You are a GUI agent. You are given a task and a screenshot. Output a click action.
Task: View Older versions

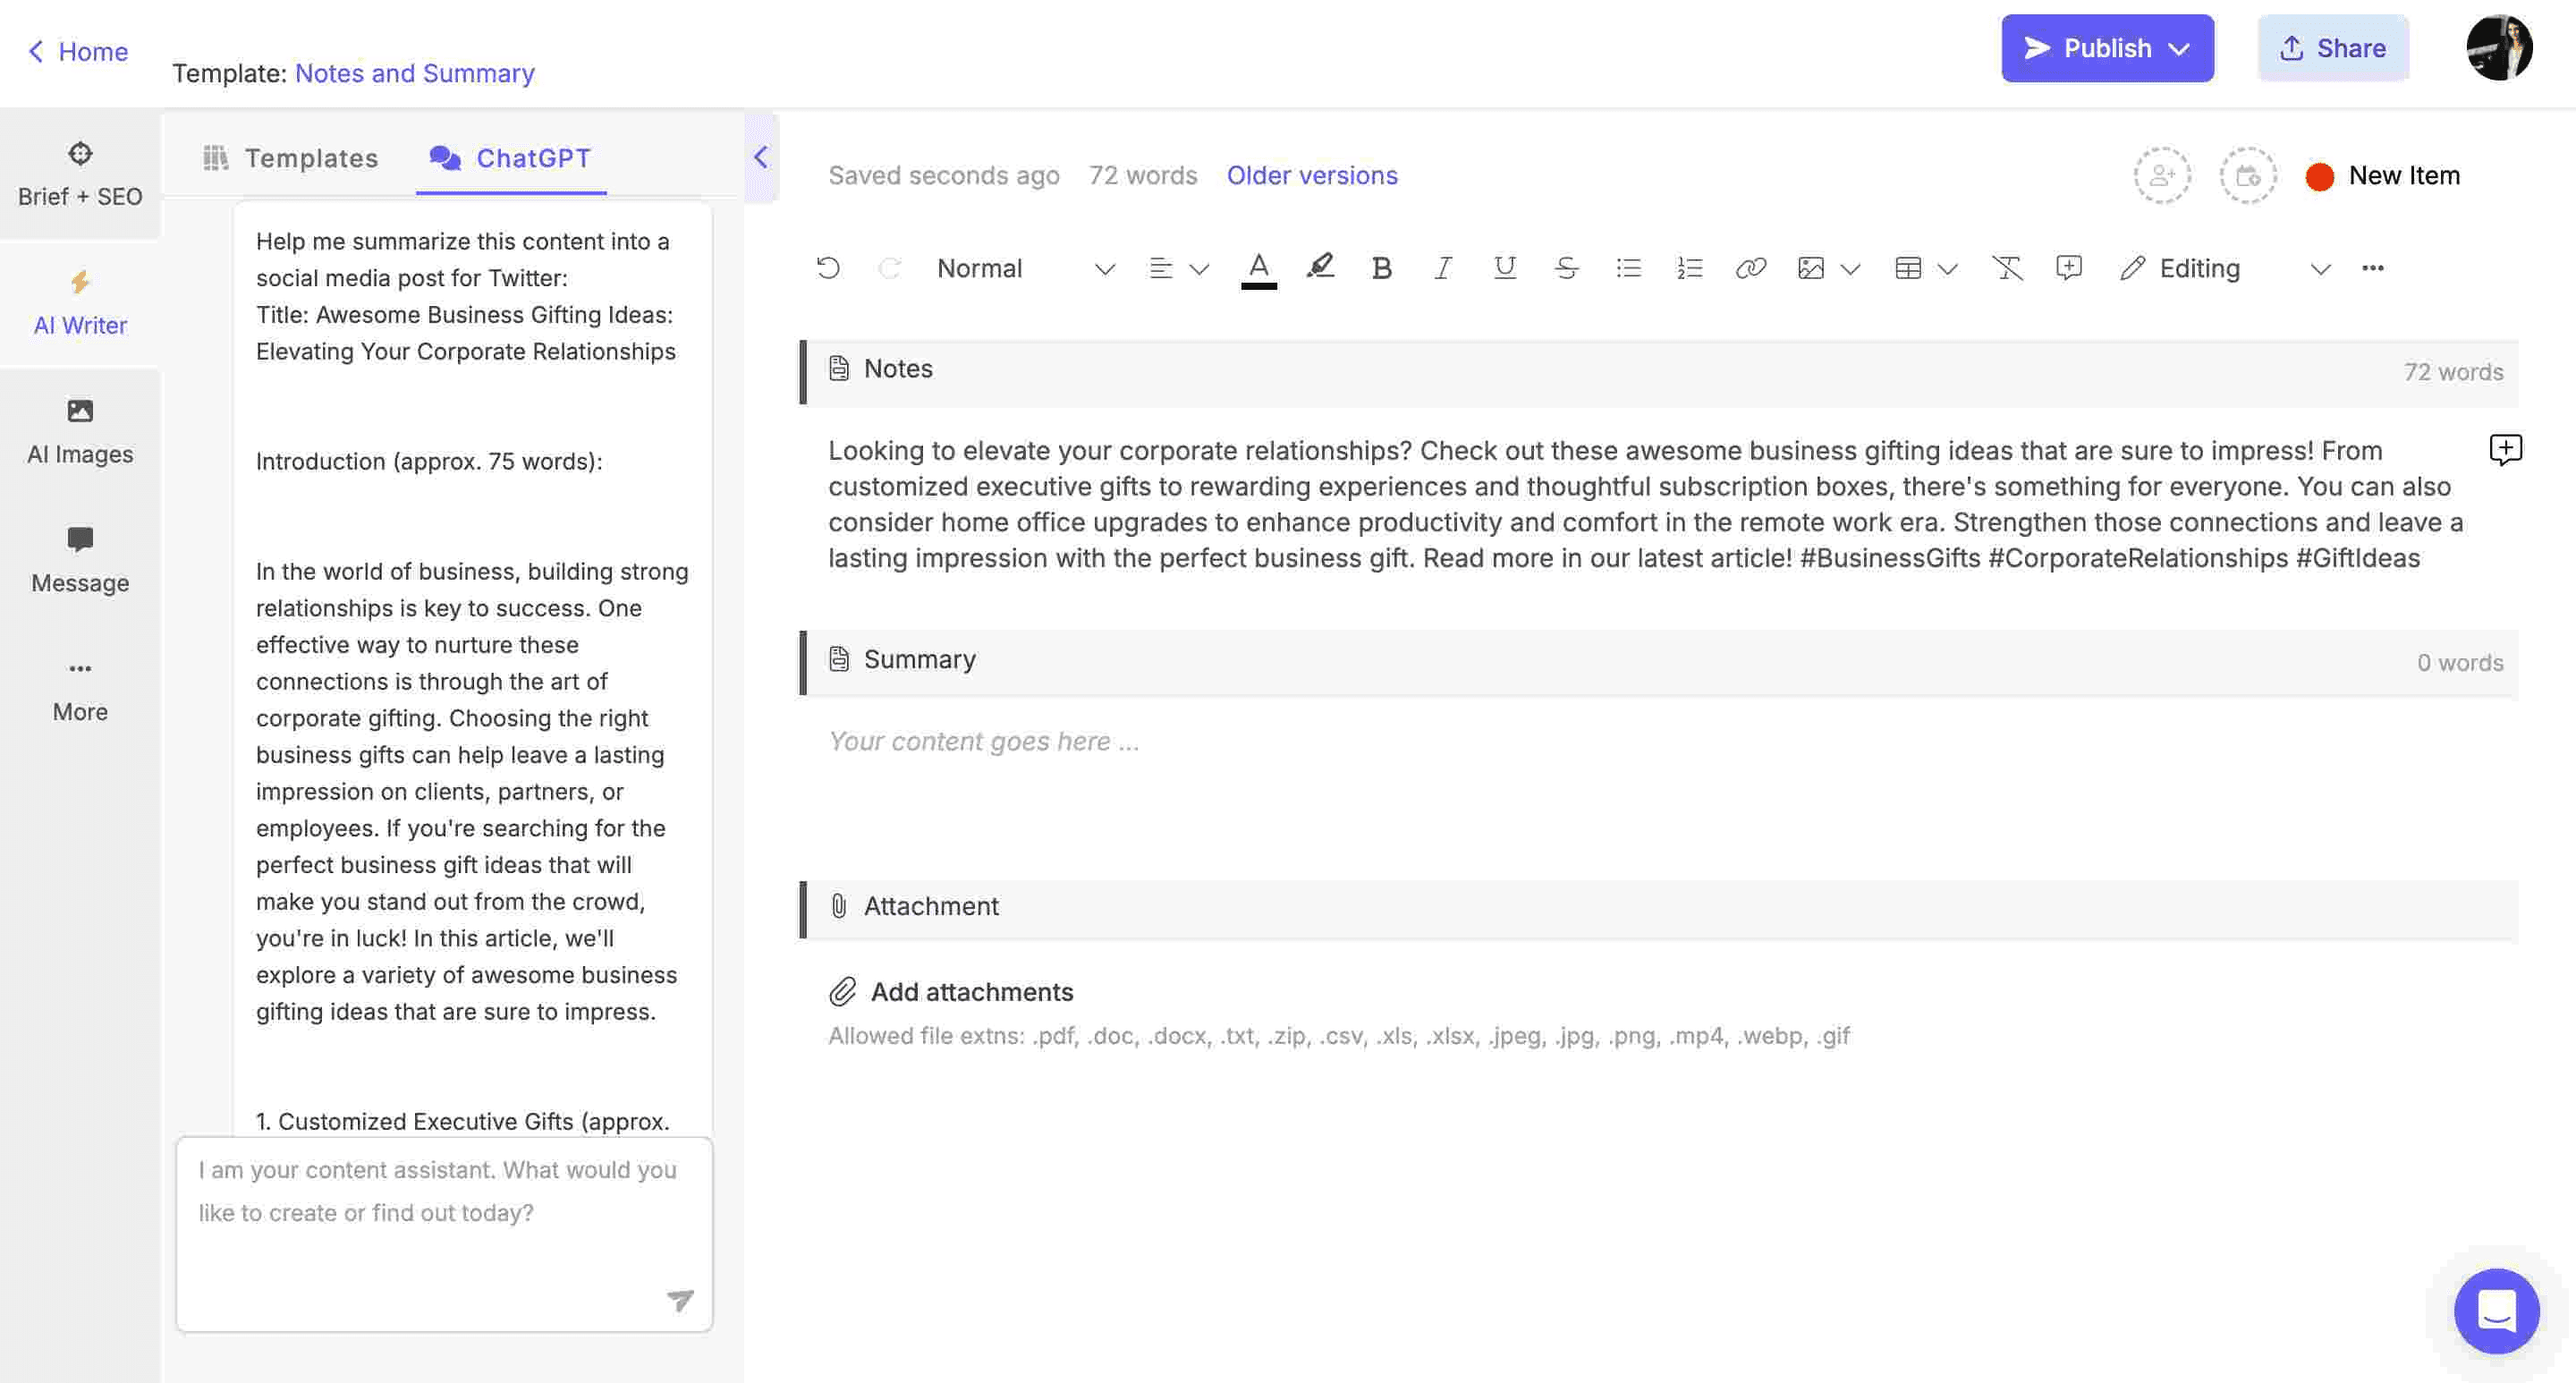coord(1311,175)
